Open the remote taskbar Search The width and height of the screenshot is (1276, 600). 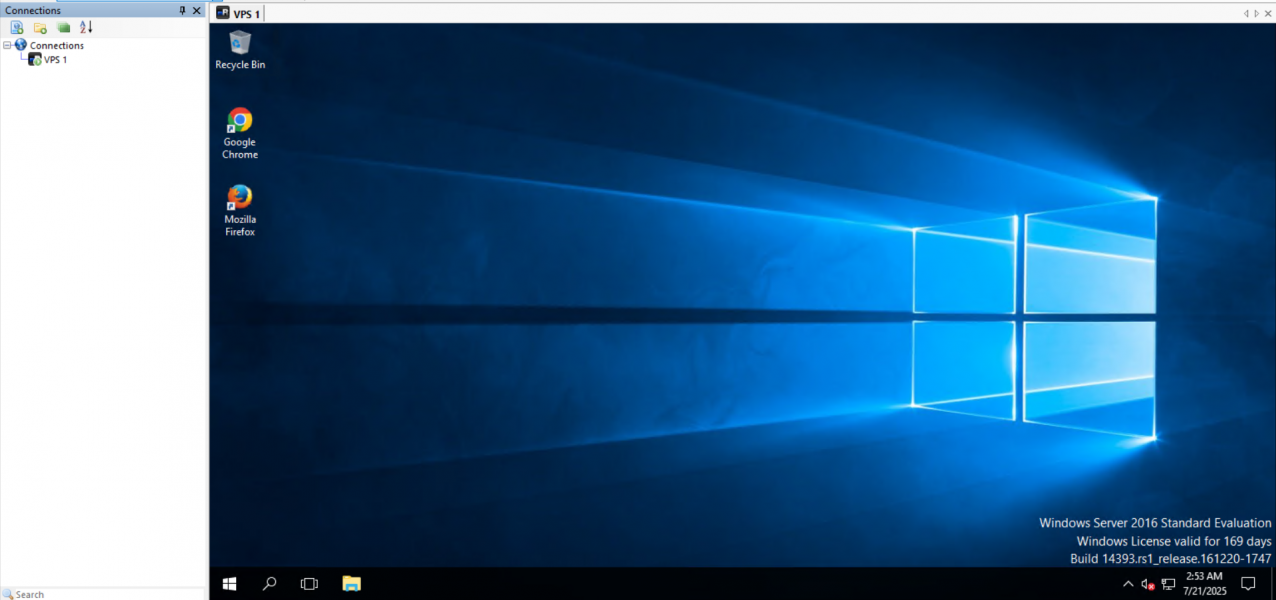coord(269,583)
